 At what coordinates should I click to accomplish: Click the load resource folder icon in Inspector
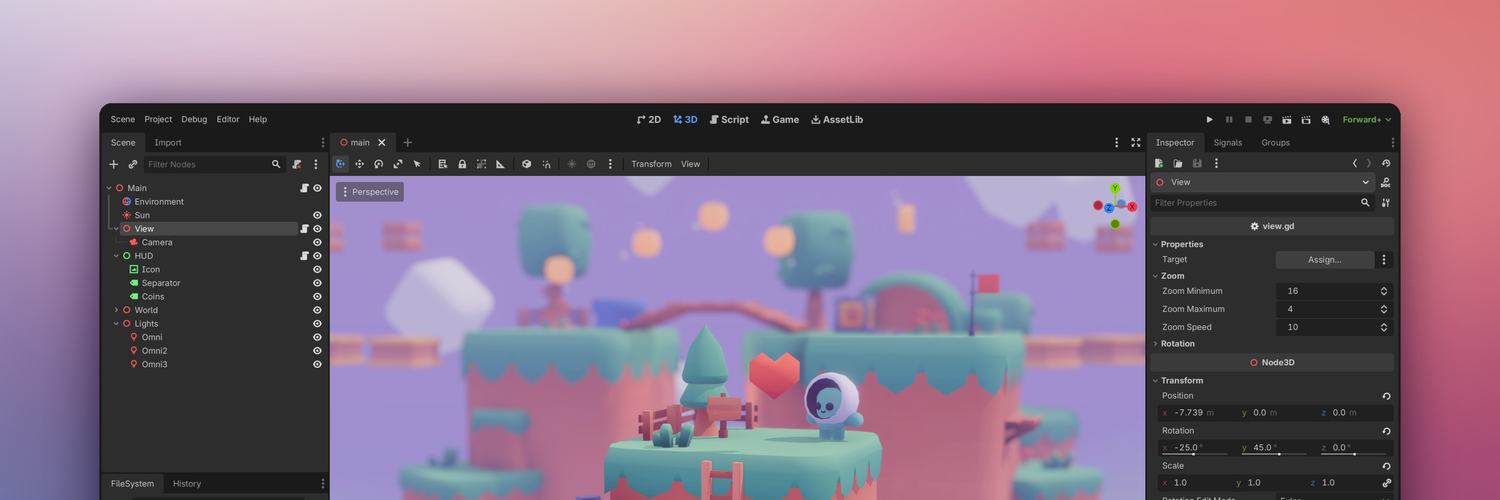[1178, 163]
